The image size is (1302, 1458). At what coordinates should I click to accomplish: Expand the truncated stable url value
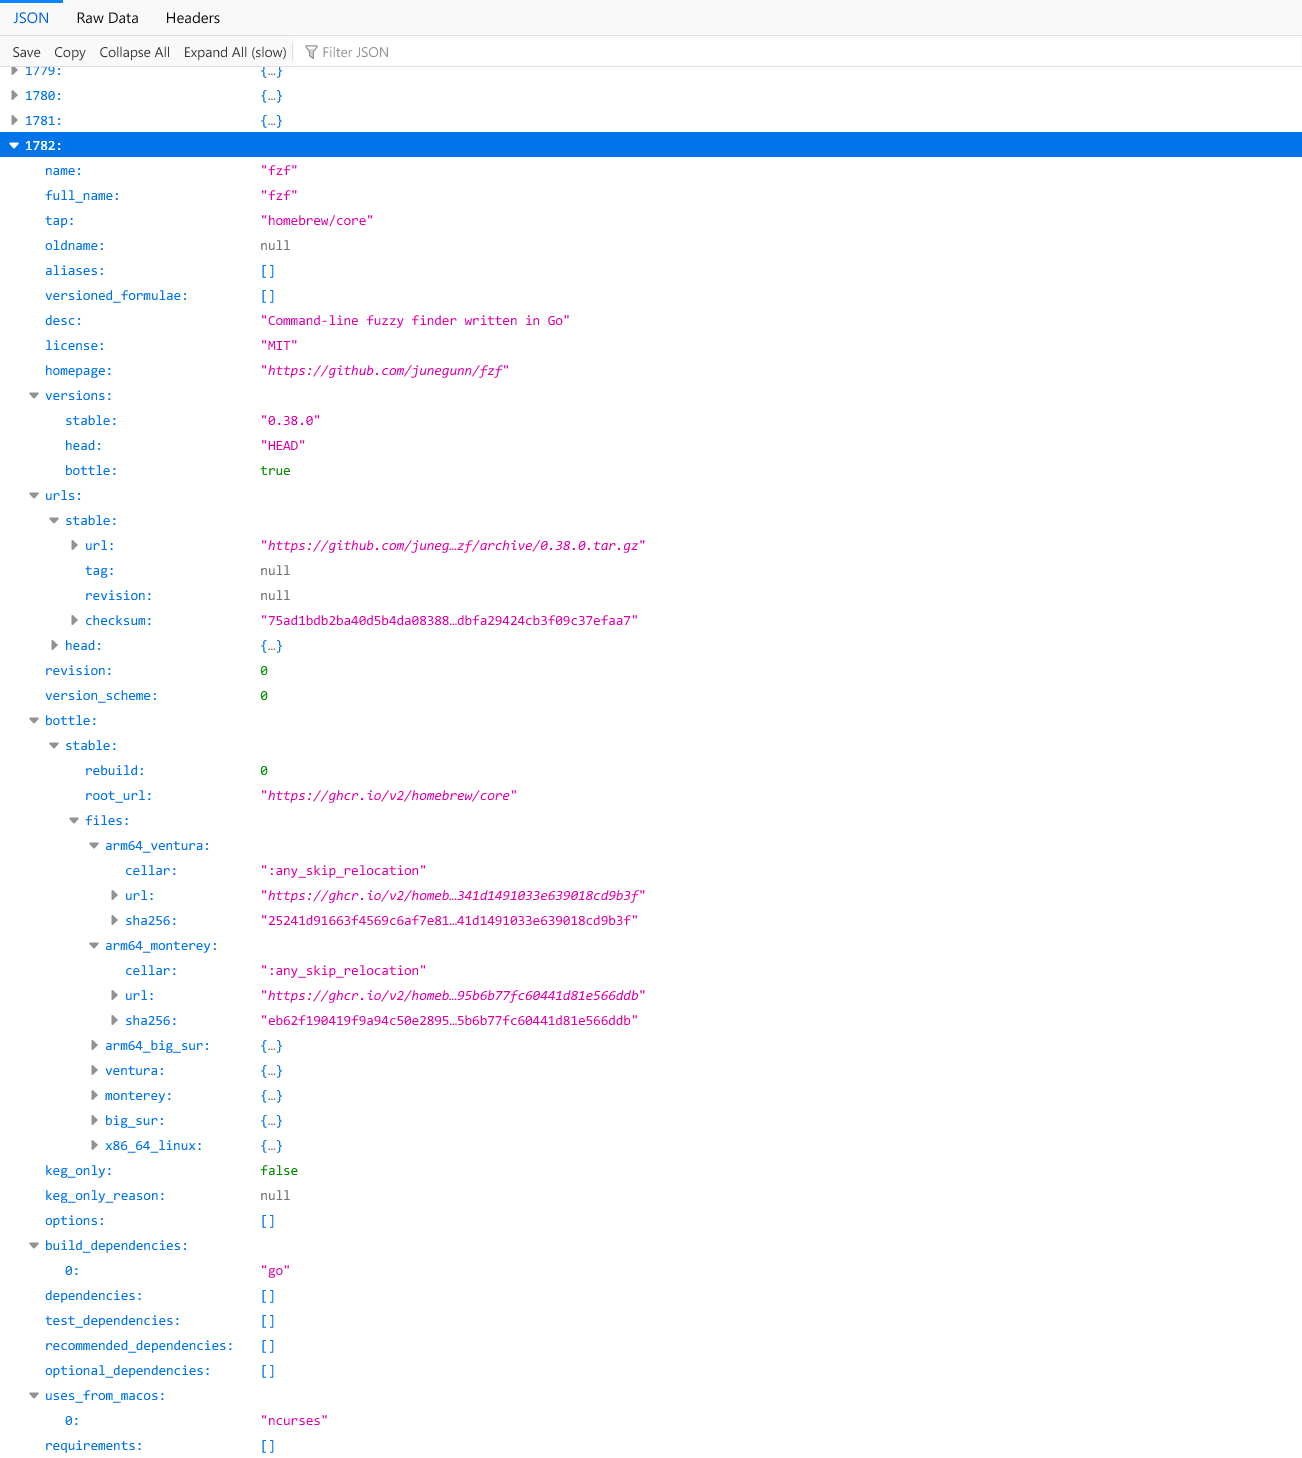coord(74,545)
